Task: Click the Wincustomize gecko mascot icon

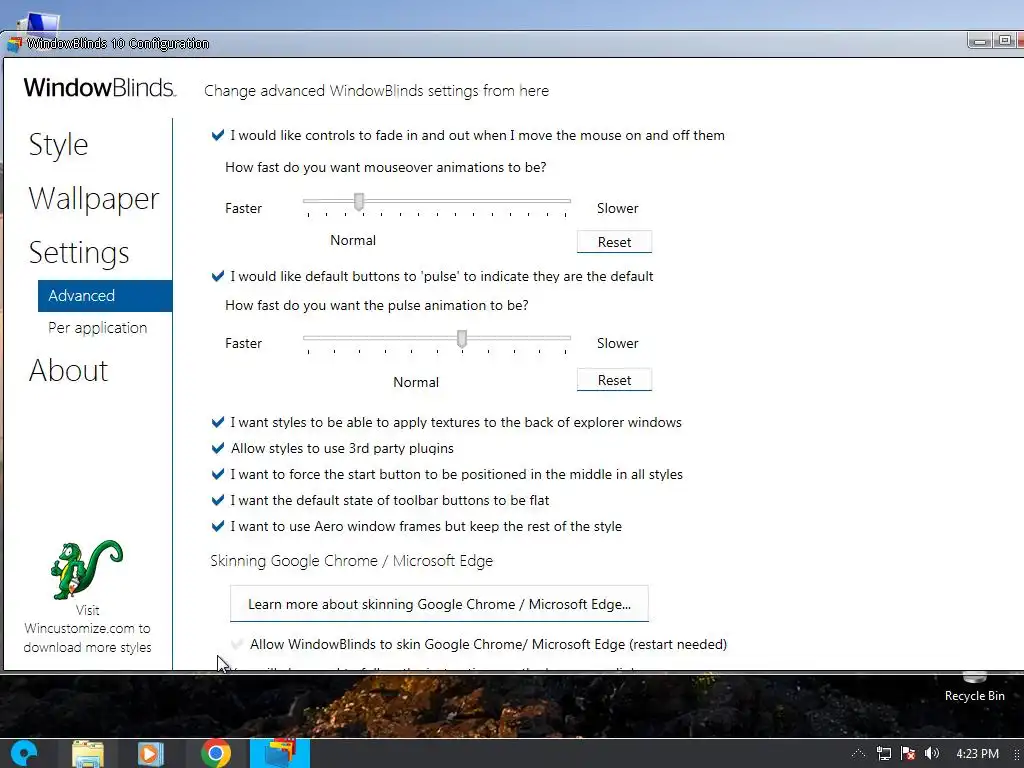Action: tap(86, 569)
